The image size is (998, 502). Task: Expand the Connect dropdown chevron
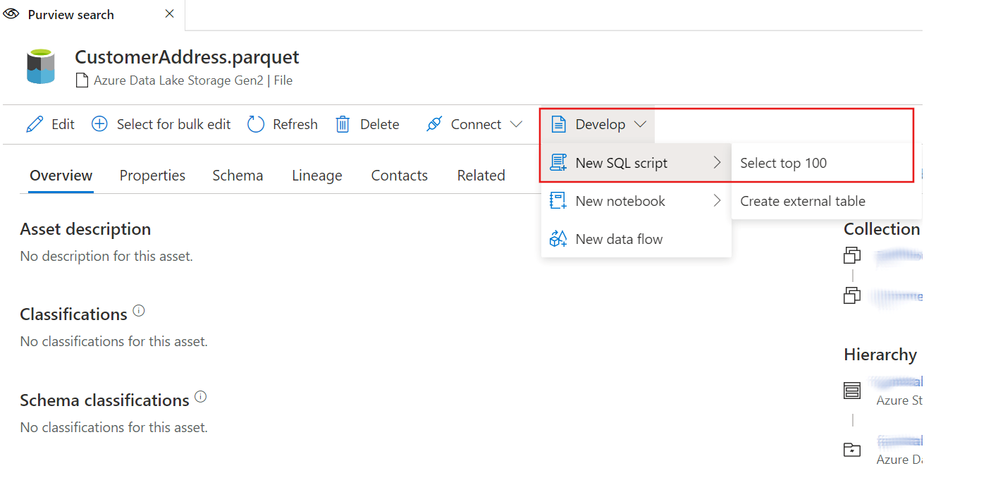click(516, 124)
